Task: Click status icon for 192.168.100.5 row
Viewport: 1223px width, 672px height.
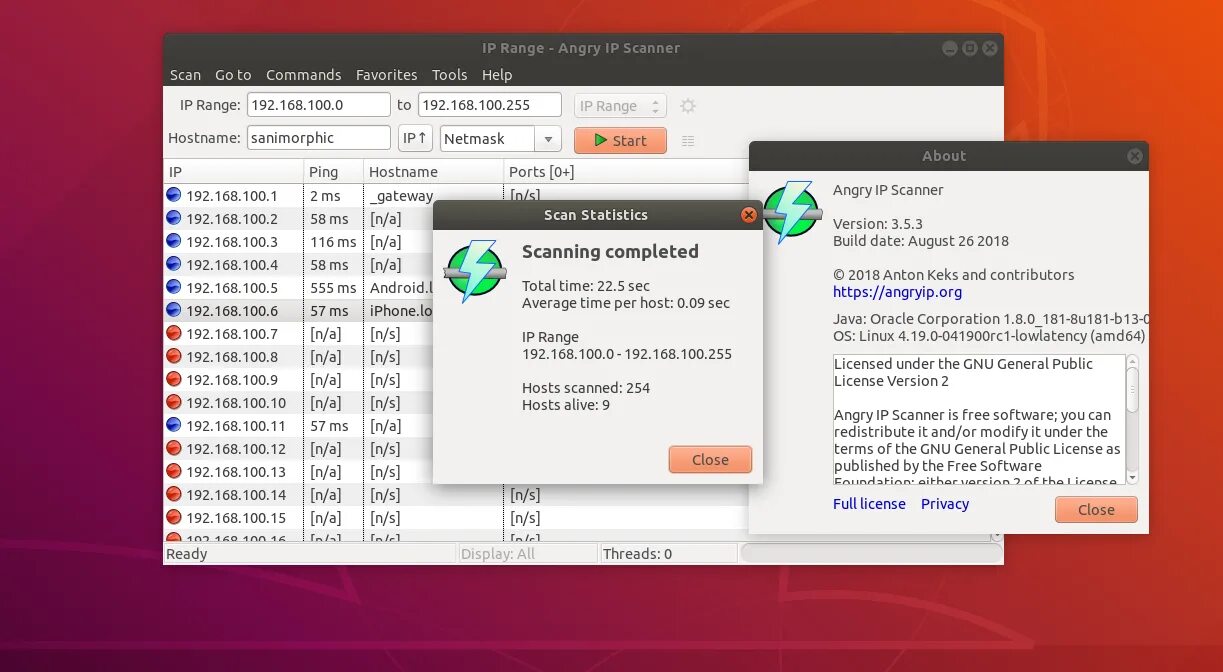Action: coord(174,287)
